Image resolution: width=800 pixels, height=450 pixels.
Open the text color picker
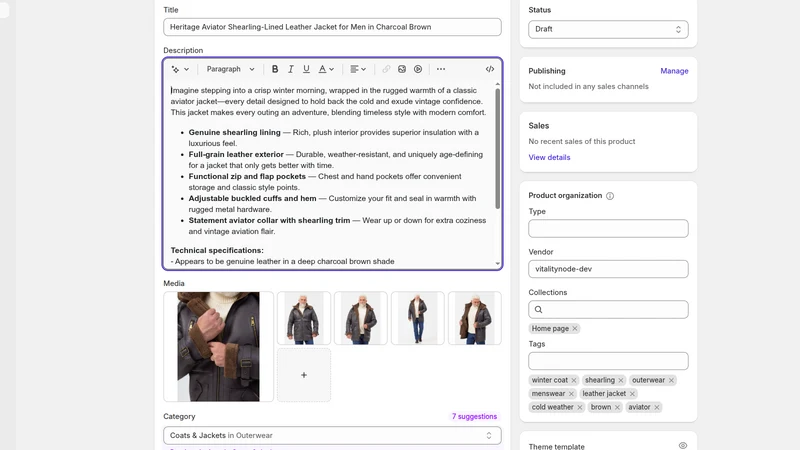coord(326,69)
